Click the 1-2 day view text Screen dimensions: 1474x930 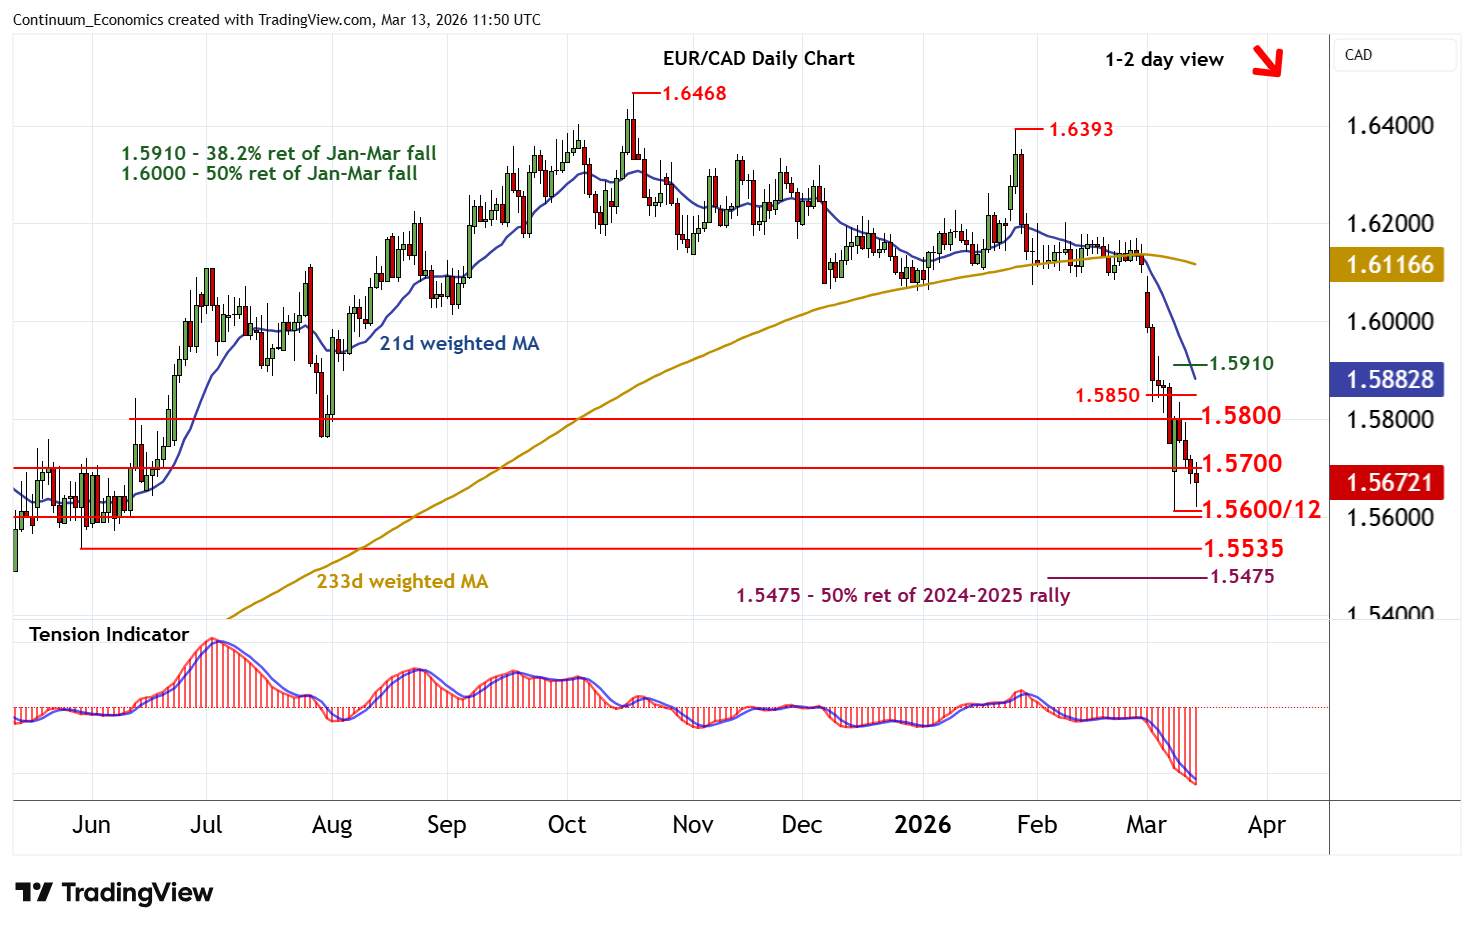pyautogui.click(x=1164, y=59)
